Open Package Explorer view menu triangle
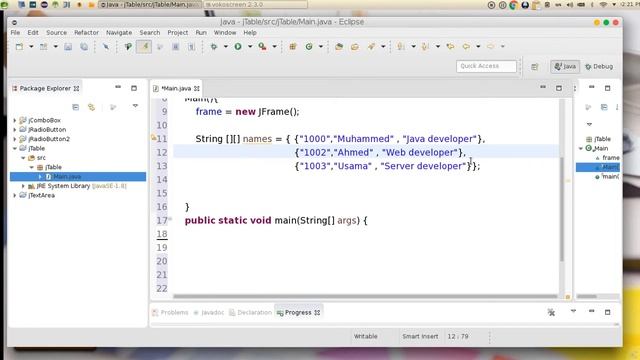Viewport: 640px width, 360px height. pos(135,106)
